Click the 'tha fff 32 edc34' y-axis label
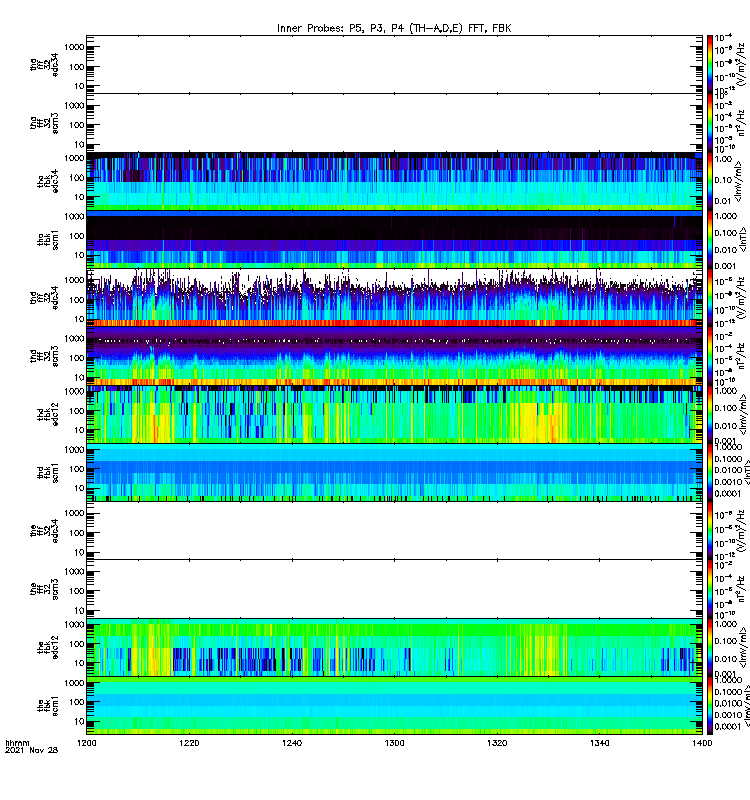This screenshot has width=750, height=800. pyautogui.click(x=44, y=64)
